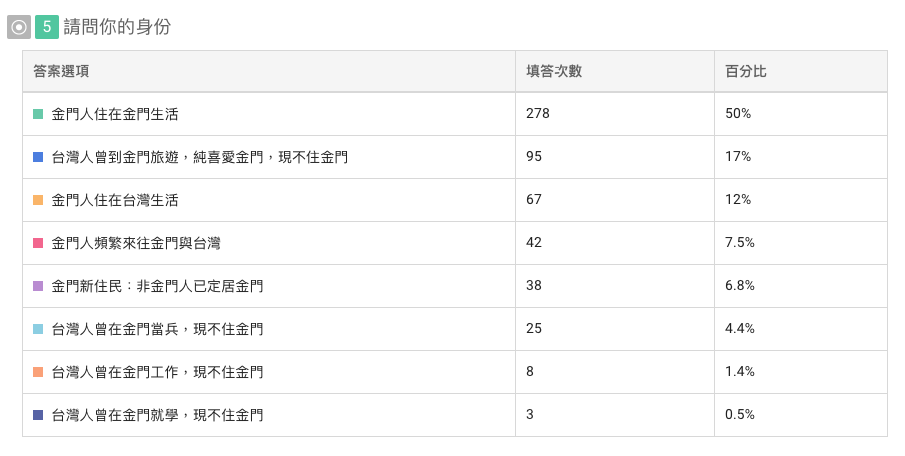Click the salmon swatch for 台灣人曾在金門工作

pos(38,372)
